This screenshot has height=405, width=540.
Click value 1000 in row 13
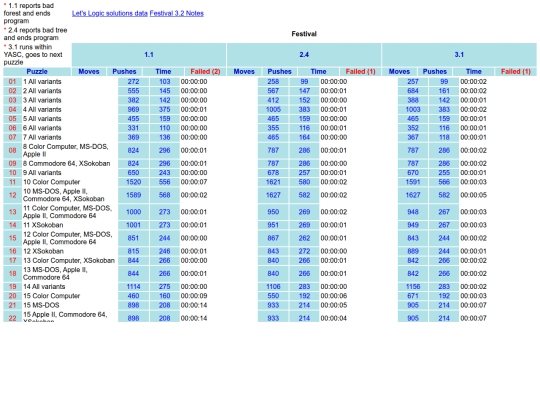(133, 212)
